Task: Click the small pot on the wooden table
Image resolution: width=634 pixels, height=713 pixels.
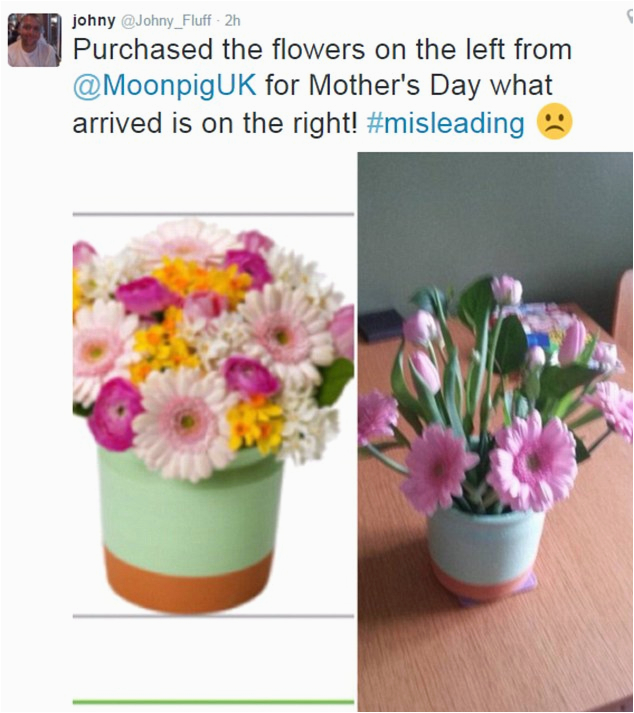Action: [x=485, y=551]
